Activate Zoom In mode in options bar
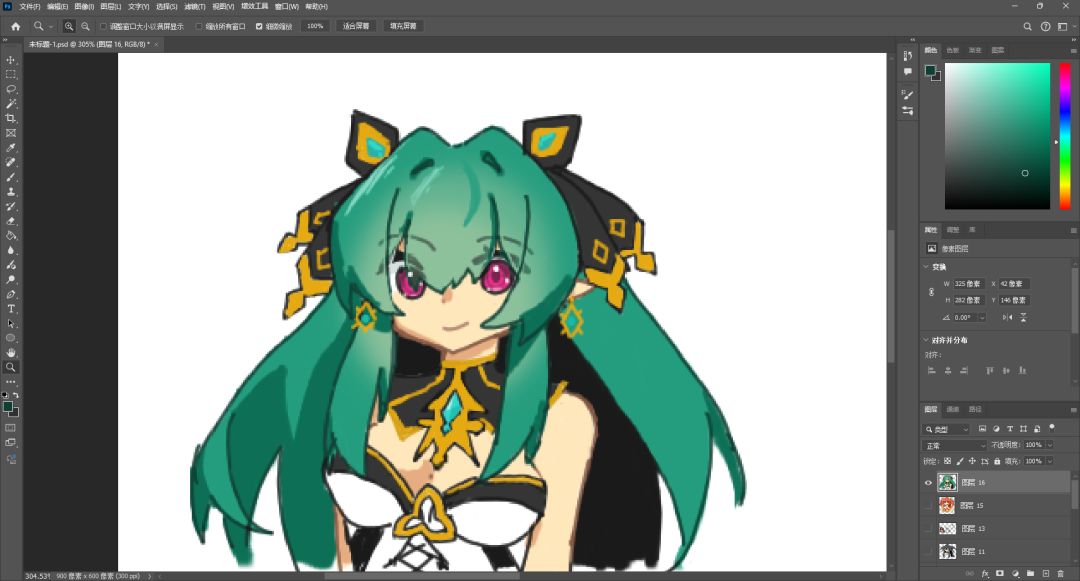Screen dimensions: 1080x581 [x=69, y=26]
